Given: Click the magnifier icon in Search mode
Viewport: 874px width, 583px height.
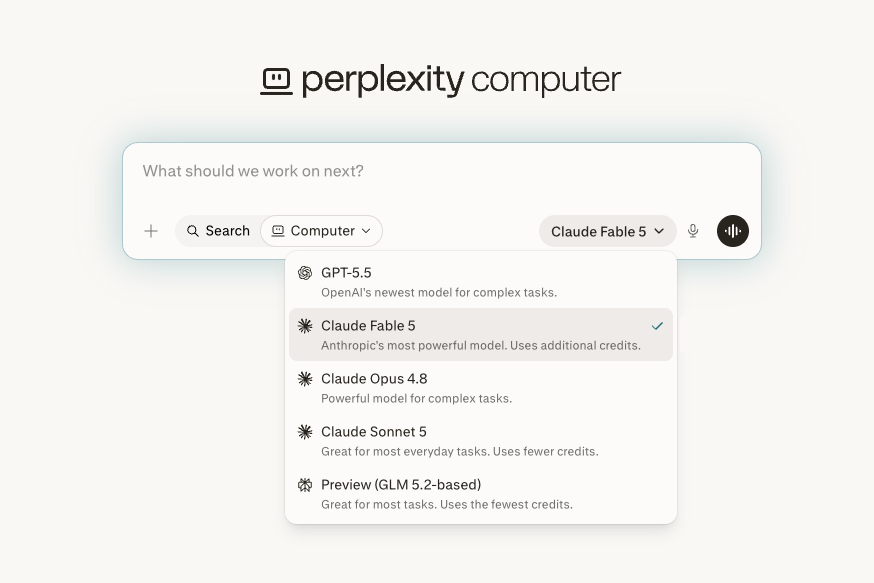Looking at the screenshot, I should (193, 231).
